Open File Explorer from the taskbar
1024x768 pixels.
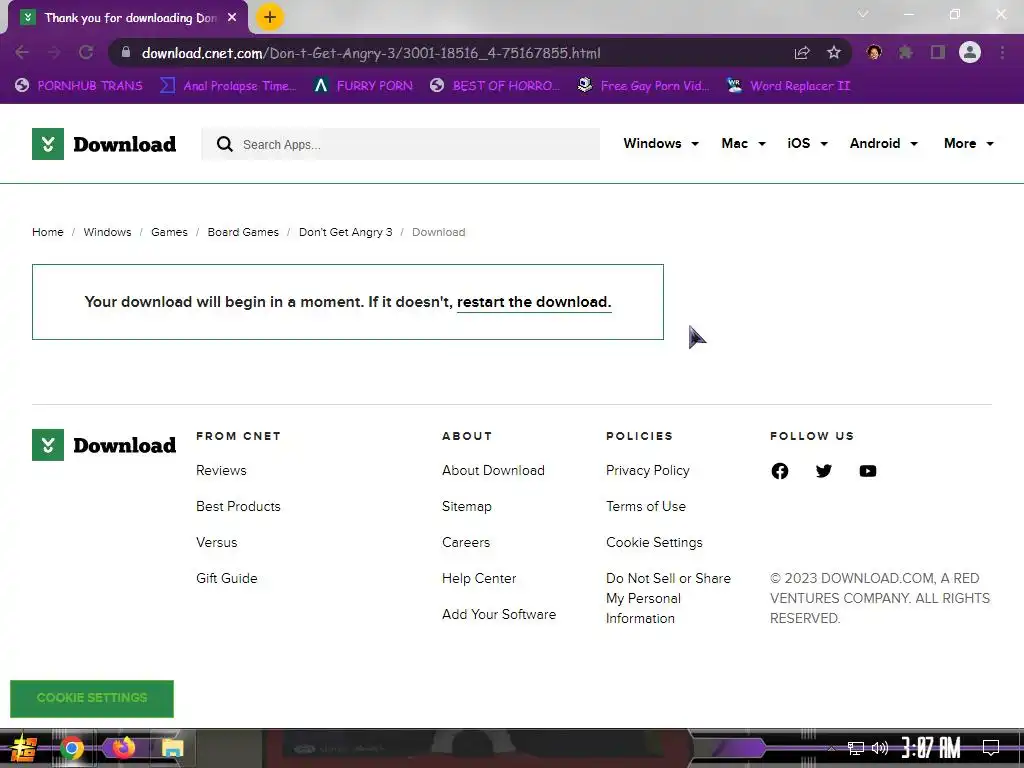pyautogui.click(x=172, y=748)
